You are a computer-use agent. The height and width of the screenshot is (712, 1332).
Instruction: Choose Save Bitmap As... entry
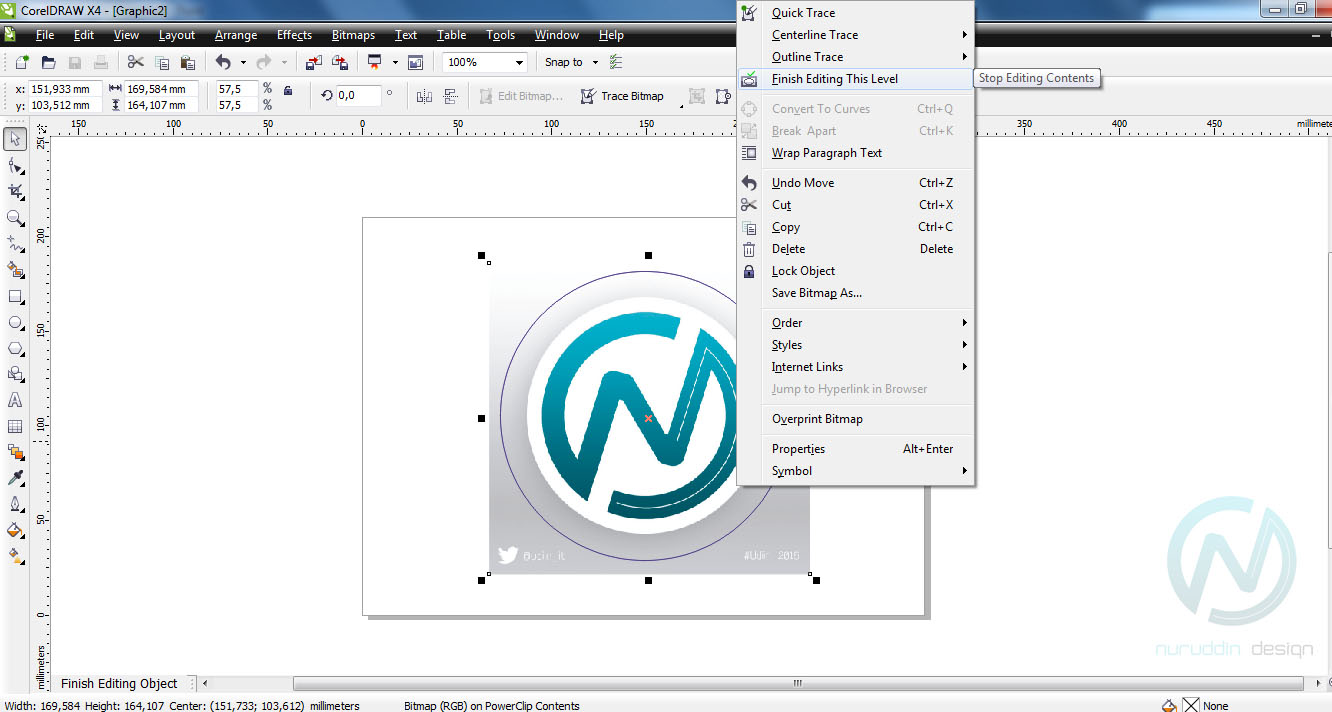(855, 293)
